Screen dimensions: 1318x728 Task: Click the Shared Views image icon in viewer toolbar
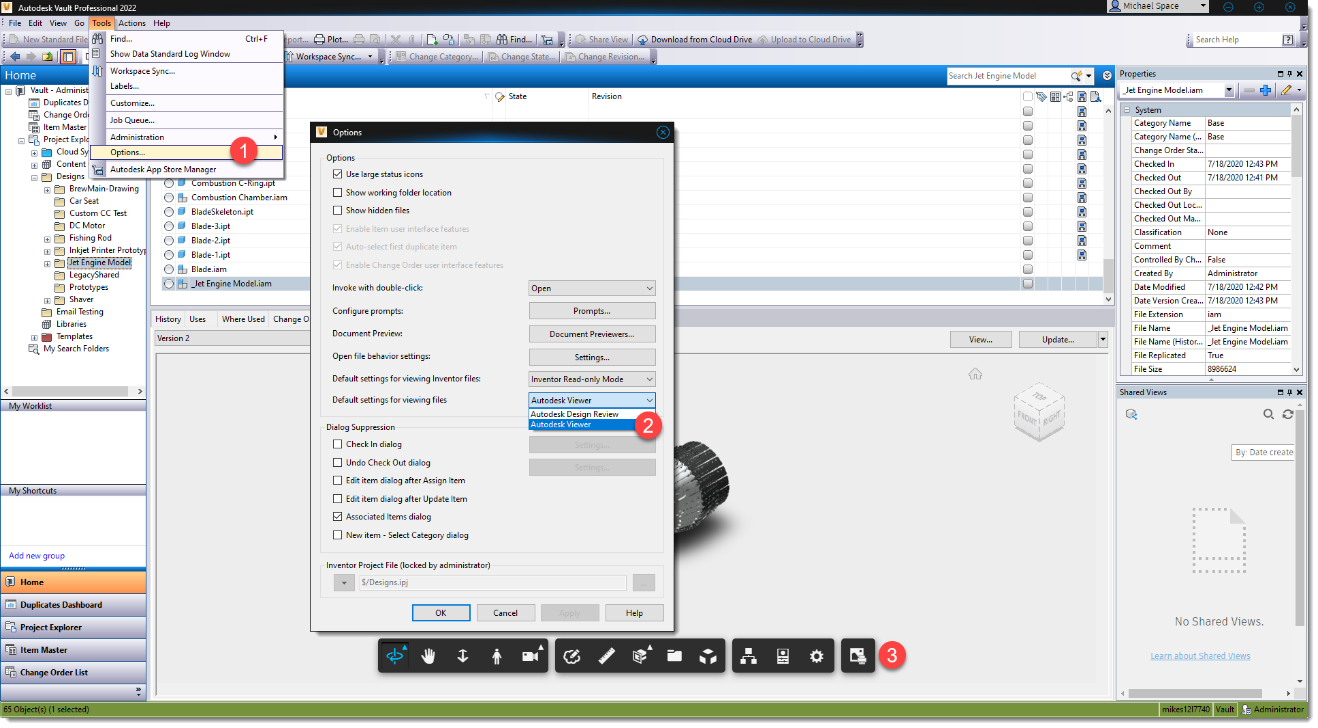pos(858,656)
